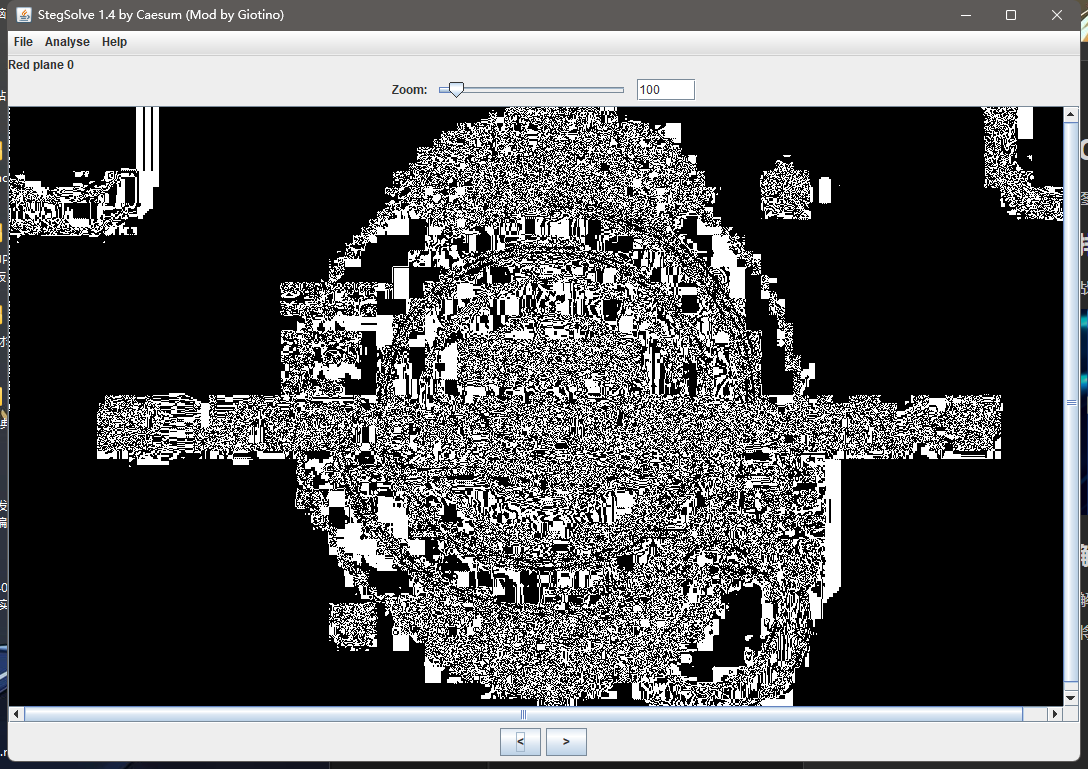Click the vertical scrollbar up arrow
The height and width of the screenshot is (769, 1088).
pos(1071,115)
